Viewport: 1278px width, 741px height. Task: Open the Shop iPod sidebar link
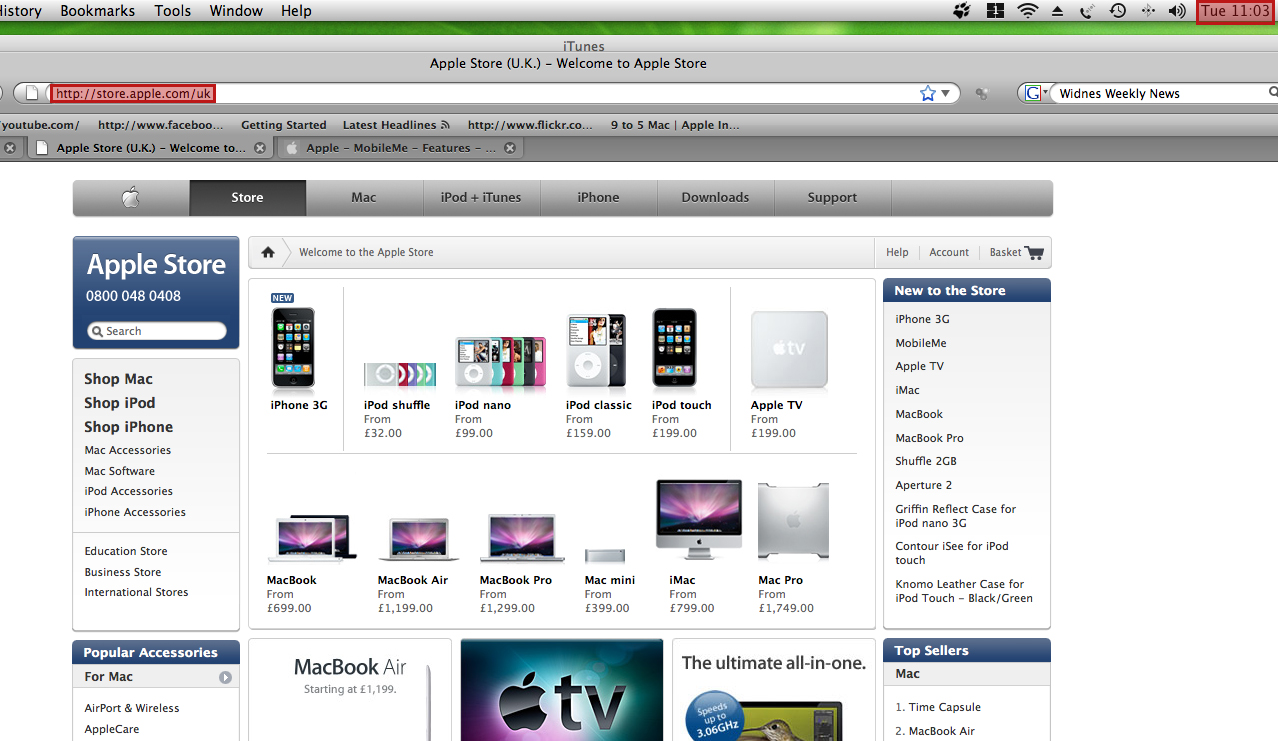[120, 403]
